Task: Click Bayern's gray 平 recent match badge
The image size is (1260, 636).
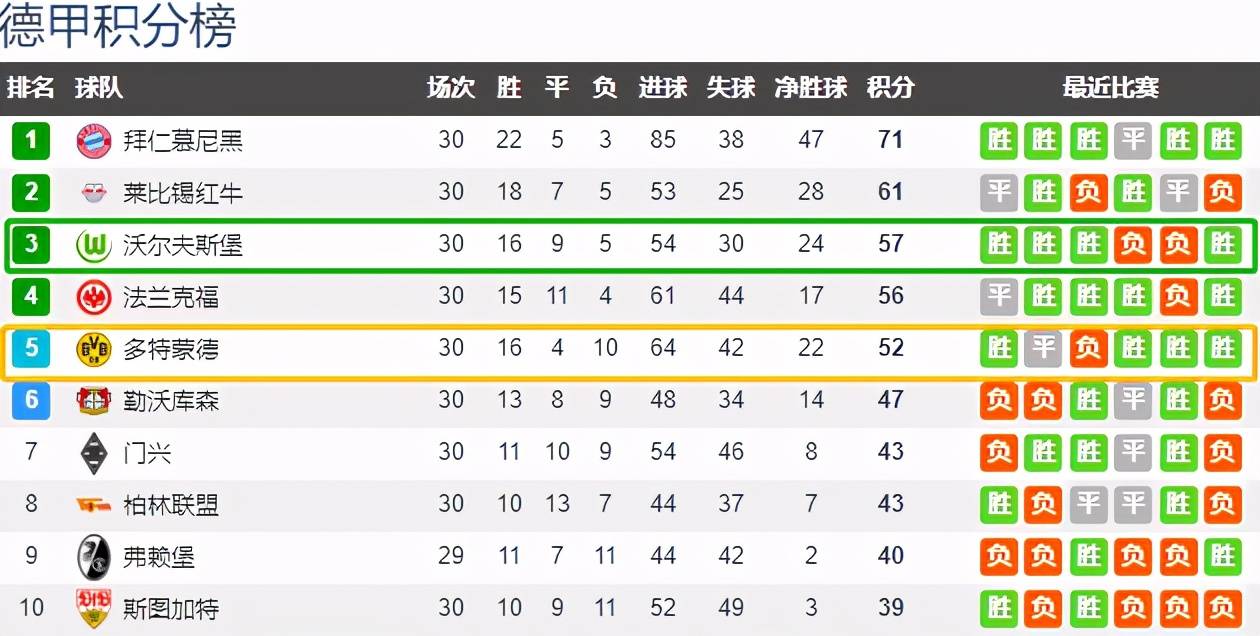Action: click(1133, 140)
